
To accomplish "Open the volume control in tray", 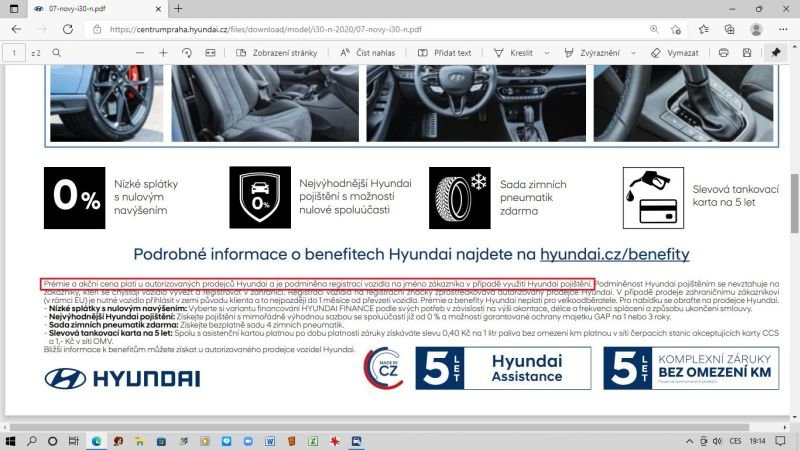I will pyautogui.click(x=717, y=441).
